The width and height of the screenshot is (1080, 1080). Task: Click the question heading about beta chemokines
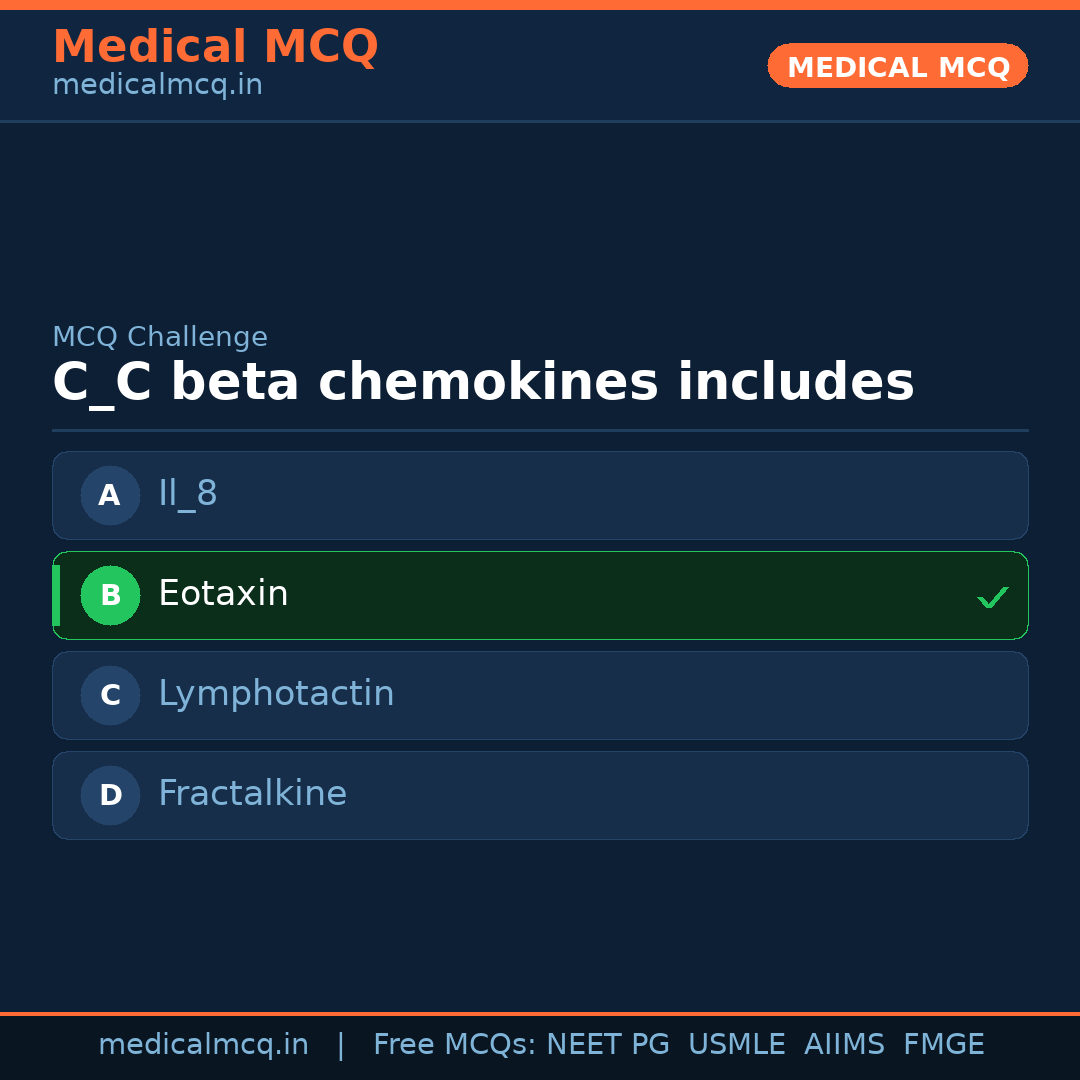tap(483, 383)
